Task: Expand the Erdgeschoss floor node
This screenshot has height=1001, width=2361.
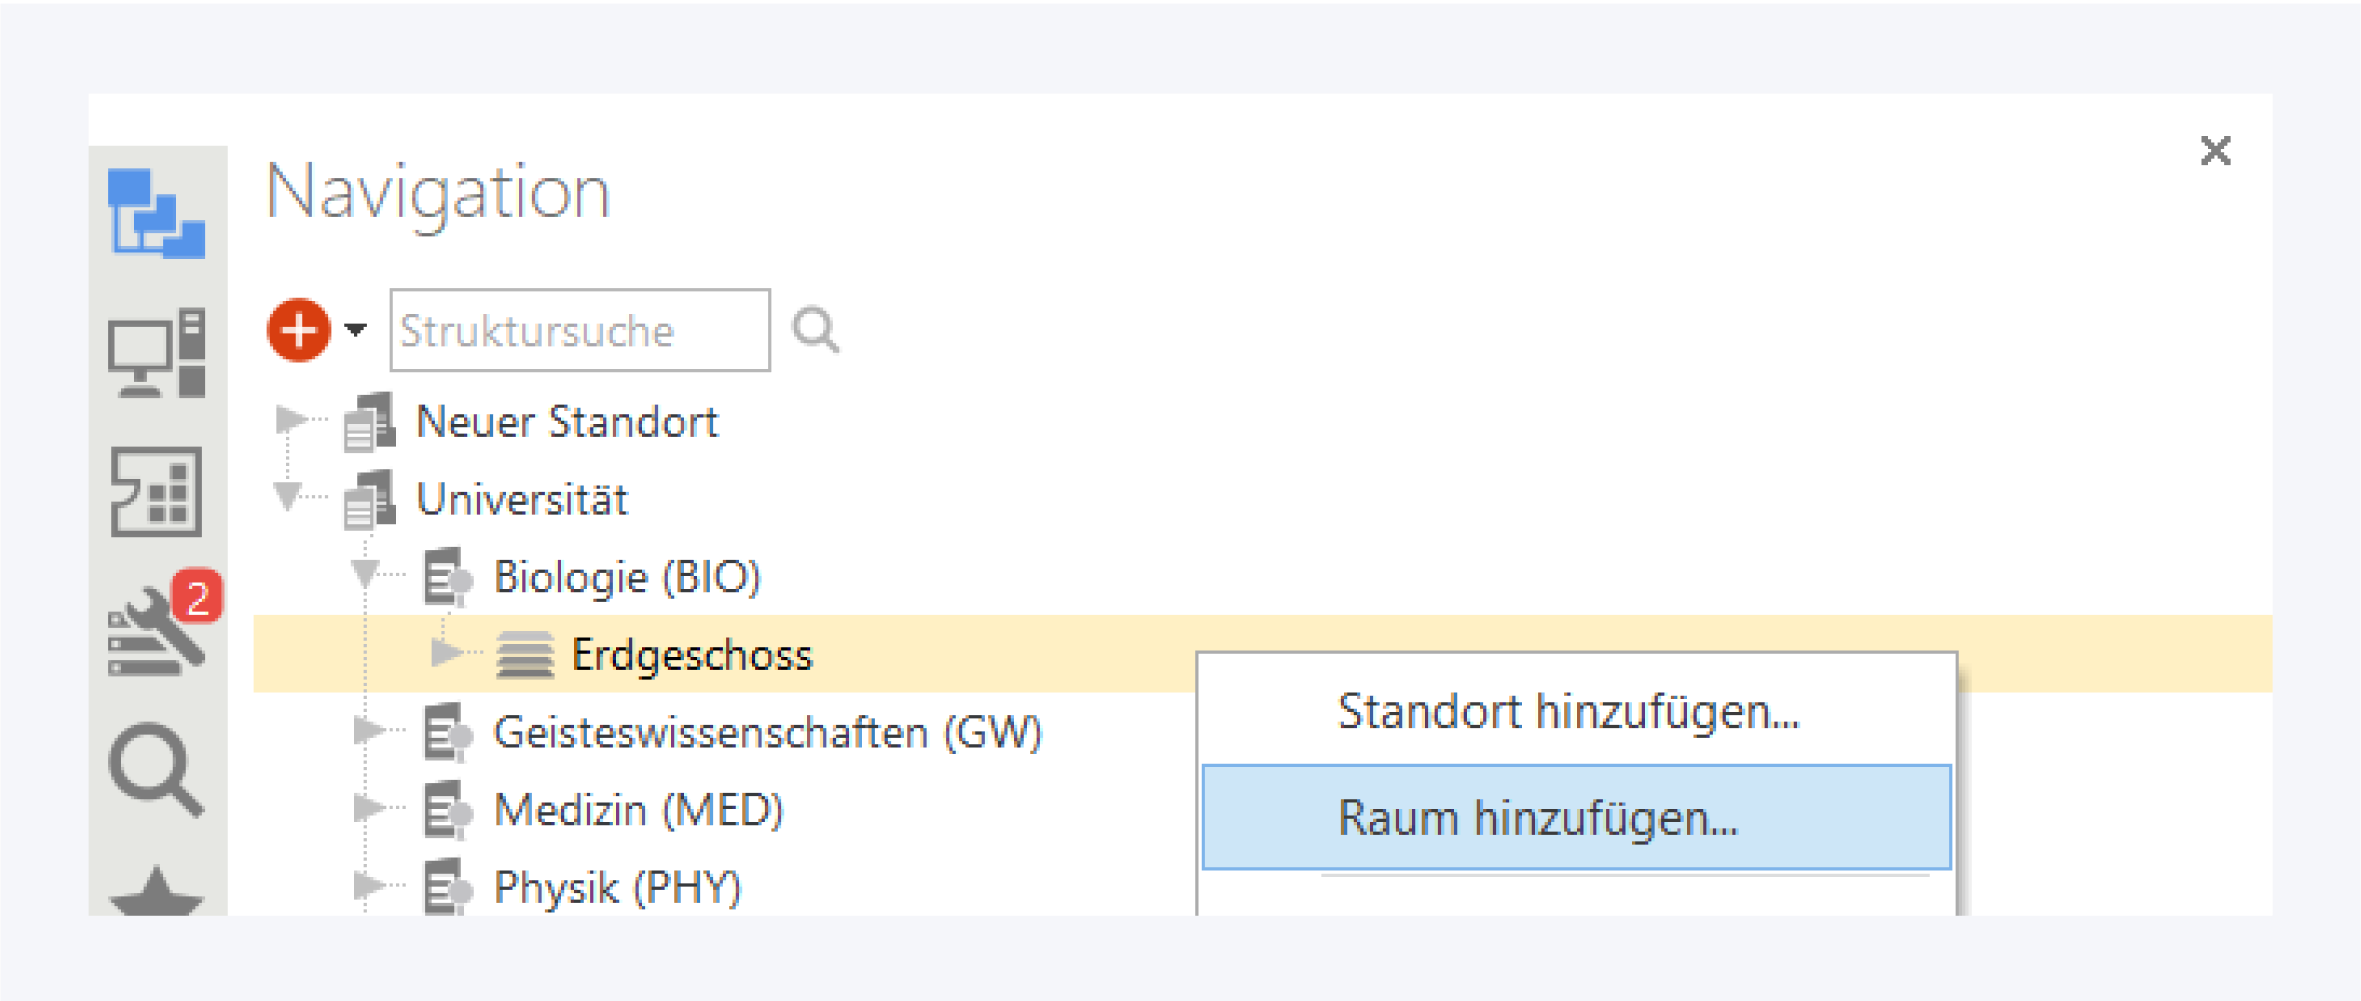Action: point(445,653)
